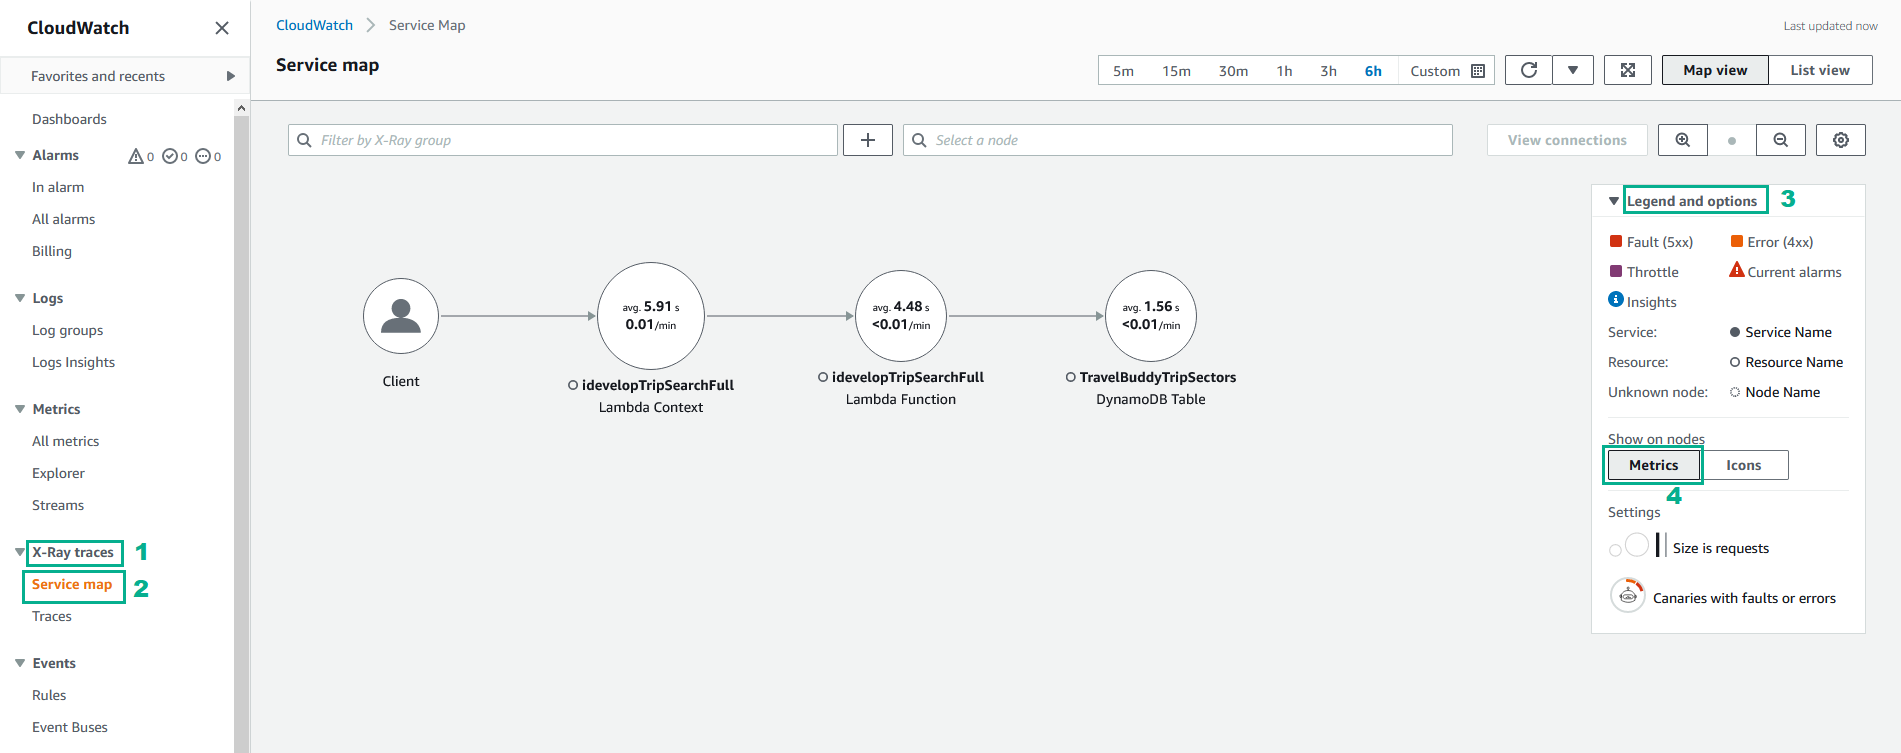Image resolution: width=1901 pixels, height=753 pixels.
Task: Click the Canaries with faults icon
Action: click(1628, 595)
